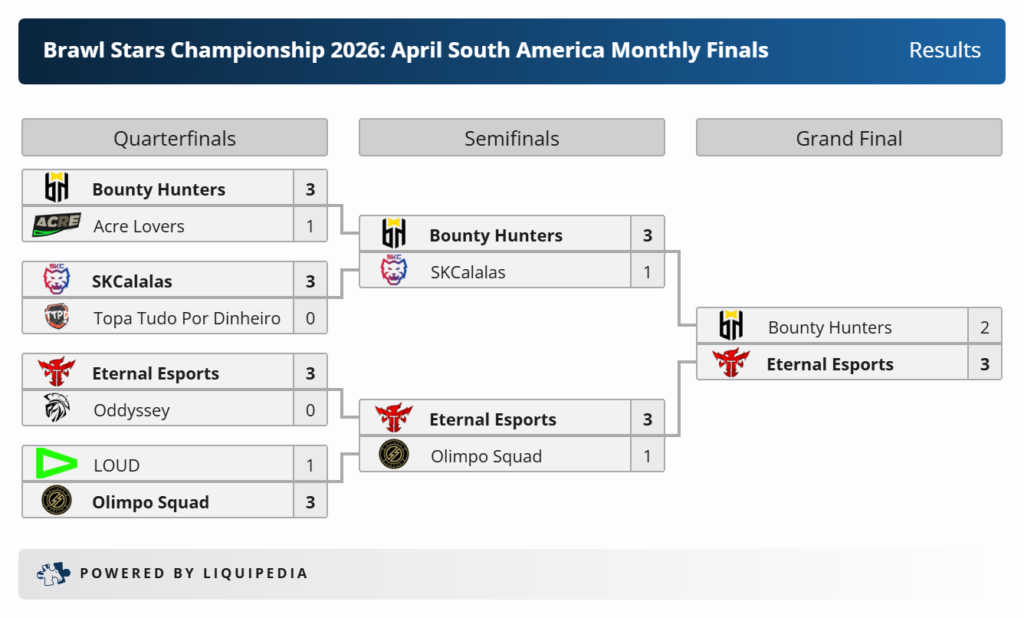The width and height of the screenshot is (1024, 618).
Task: Click the Oddyssey team logo
Action: coord(56,410)
